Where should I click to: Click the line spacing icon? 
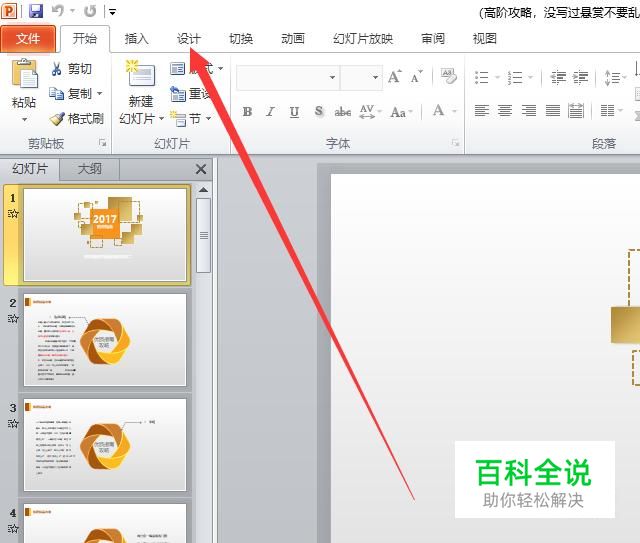(612, 77)
